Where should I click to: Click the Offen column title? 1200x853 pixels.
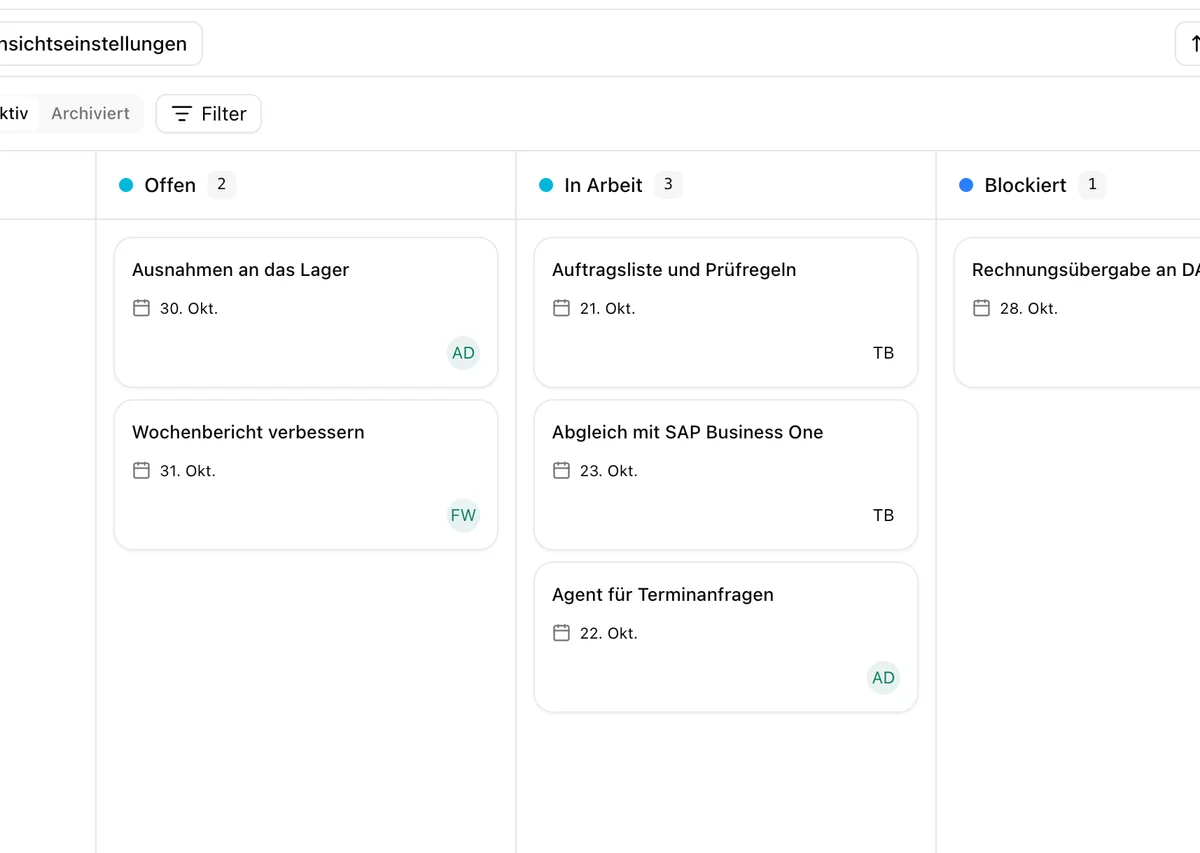click(x=170, y=185)
